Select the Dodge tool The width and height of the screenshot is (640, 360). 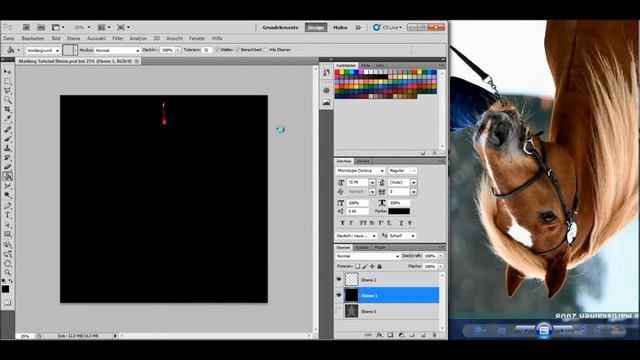[7, 196]
